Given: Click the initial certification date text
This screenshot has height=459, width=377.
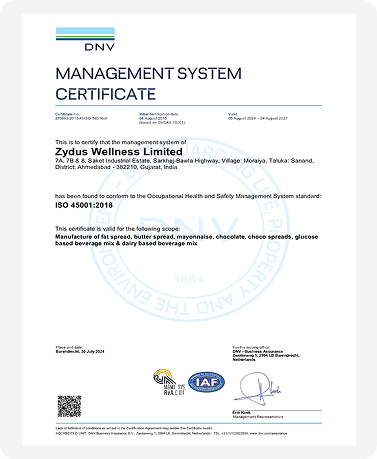Looking at the screenshot, I should tap(162, 118).
